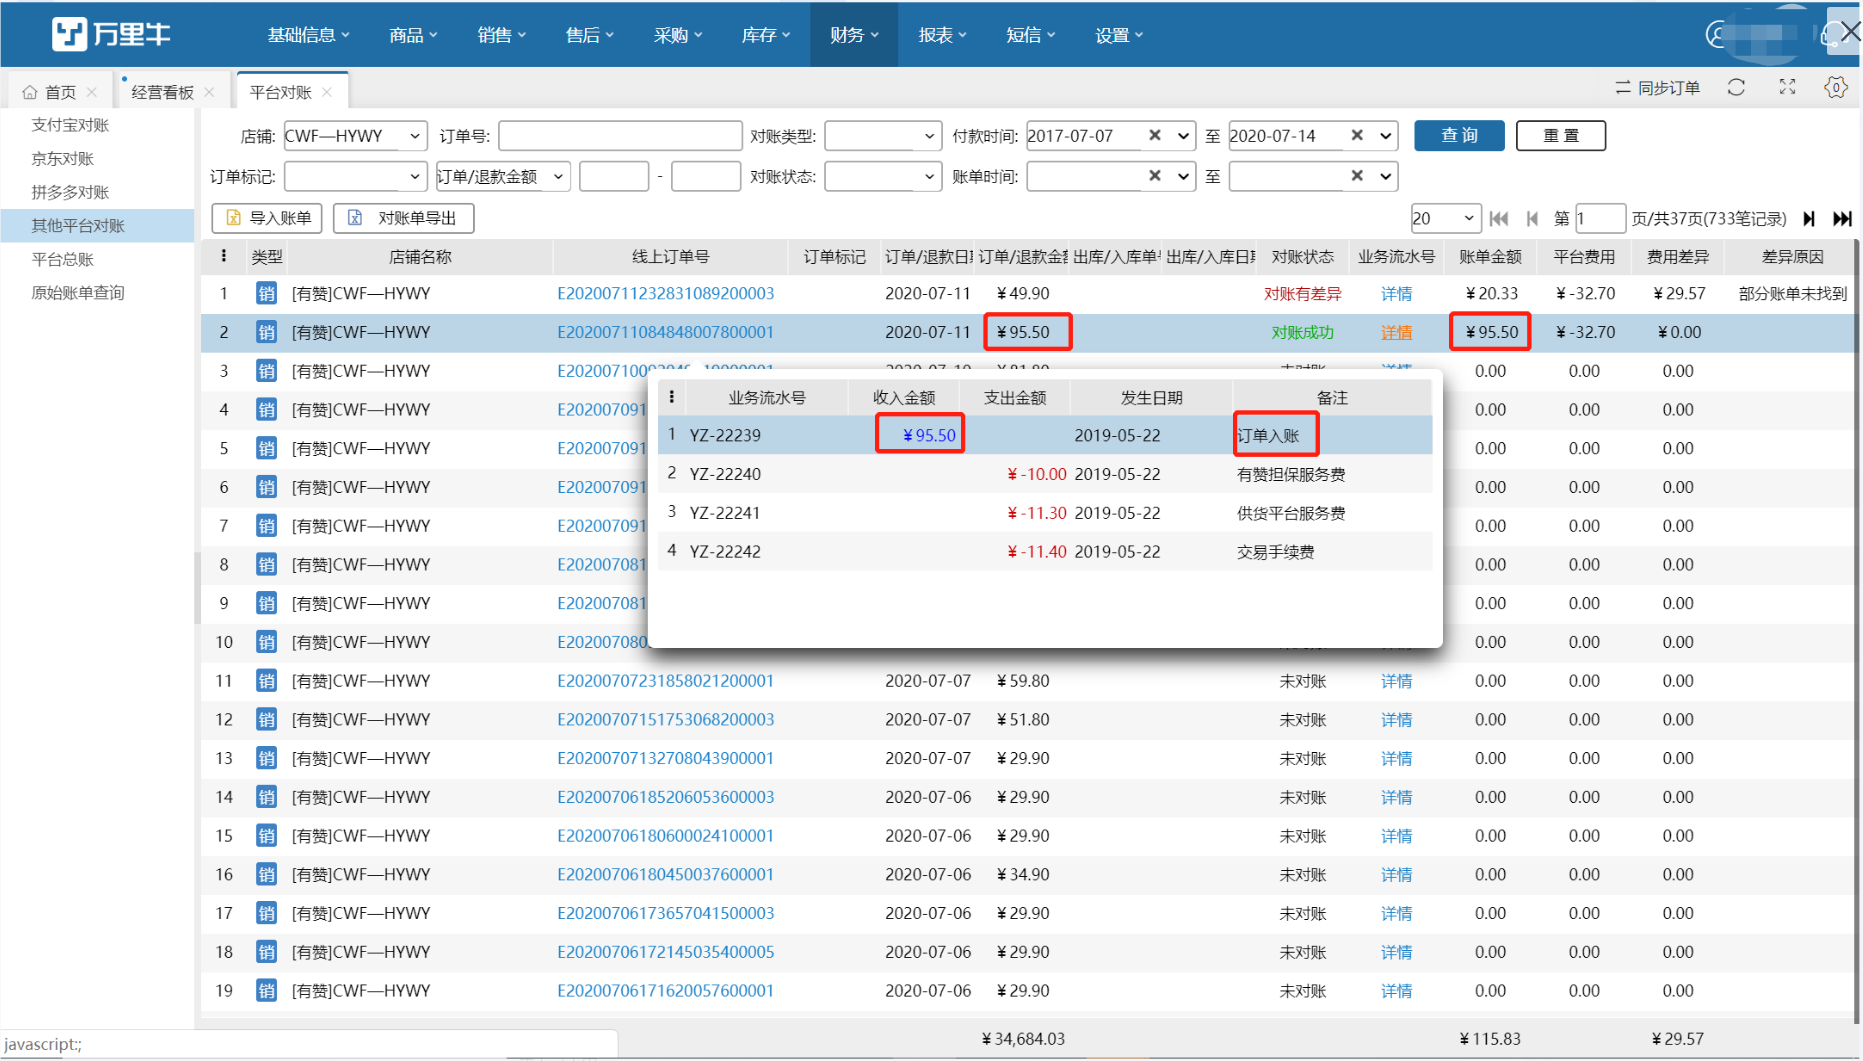1863x1061 pixels.
Task: Close the 首页 tab
Action: click(92, 92)
